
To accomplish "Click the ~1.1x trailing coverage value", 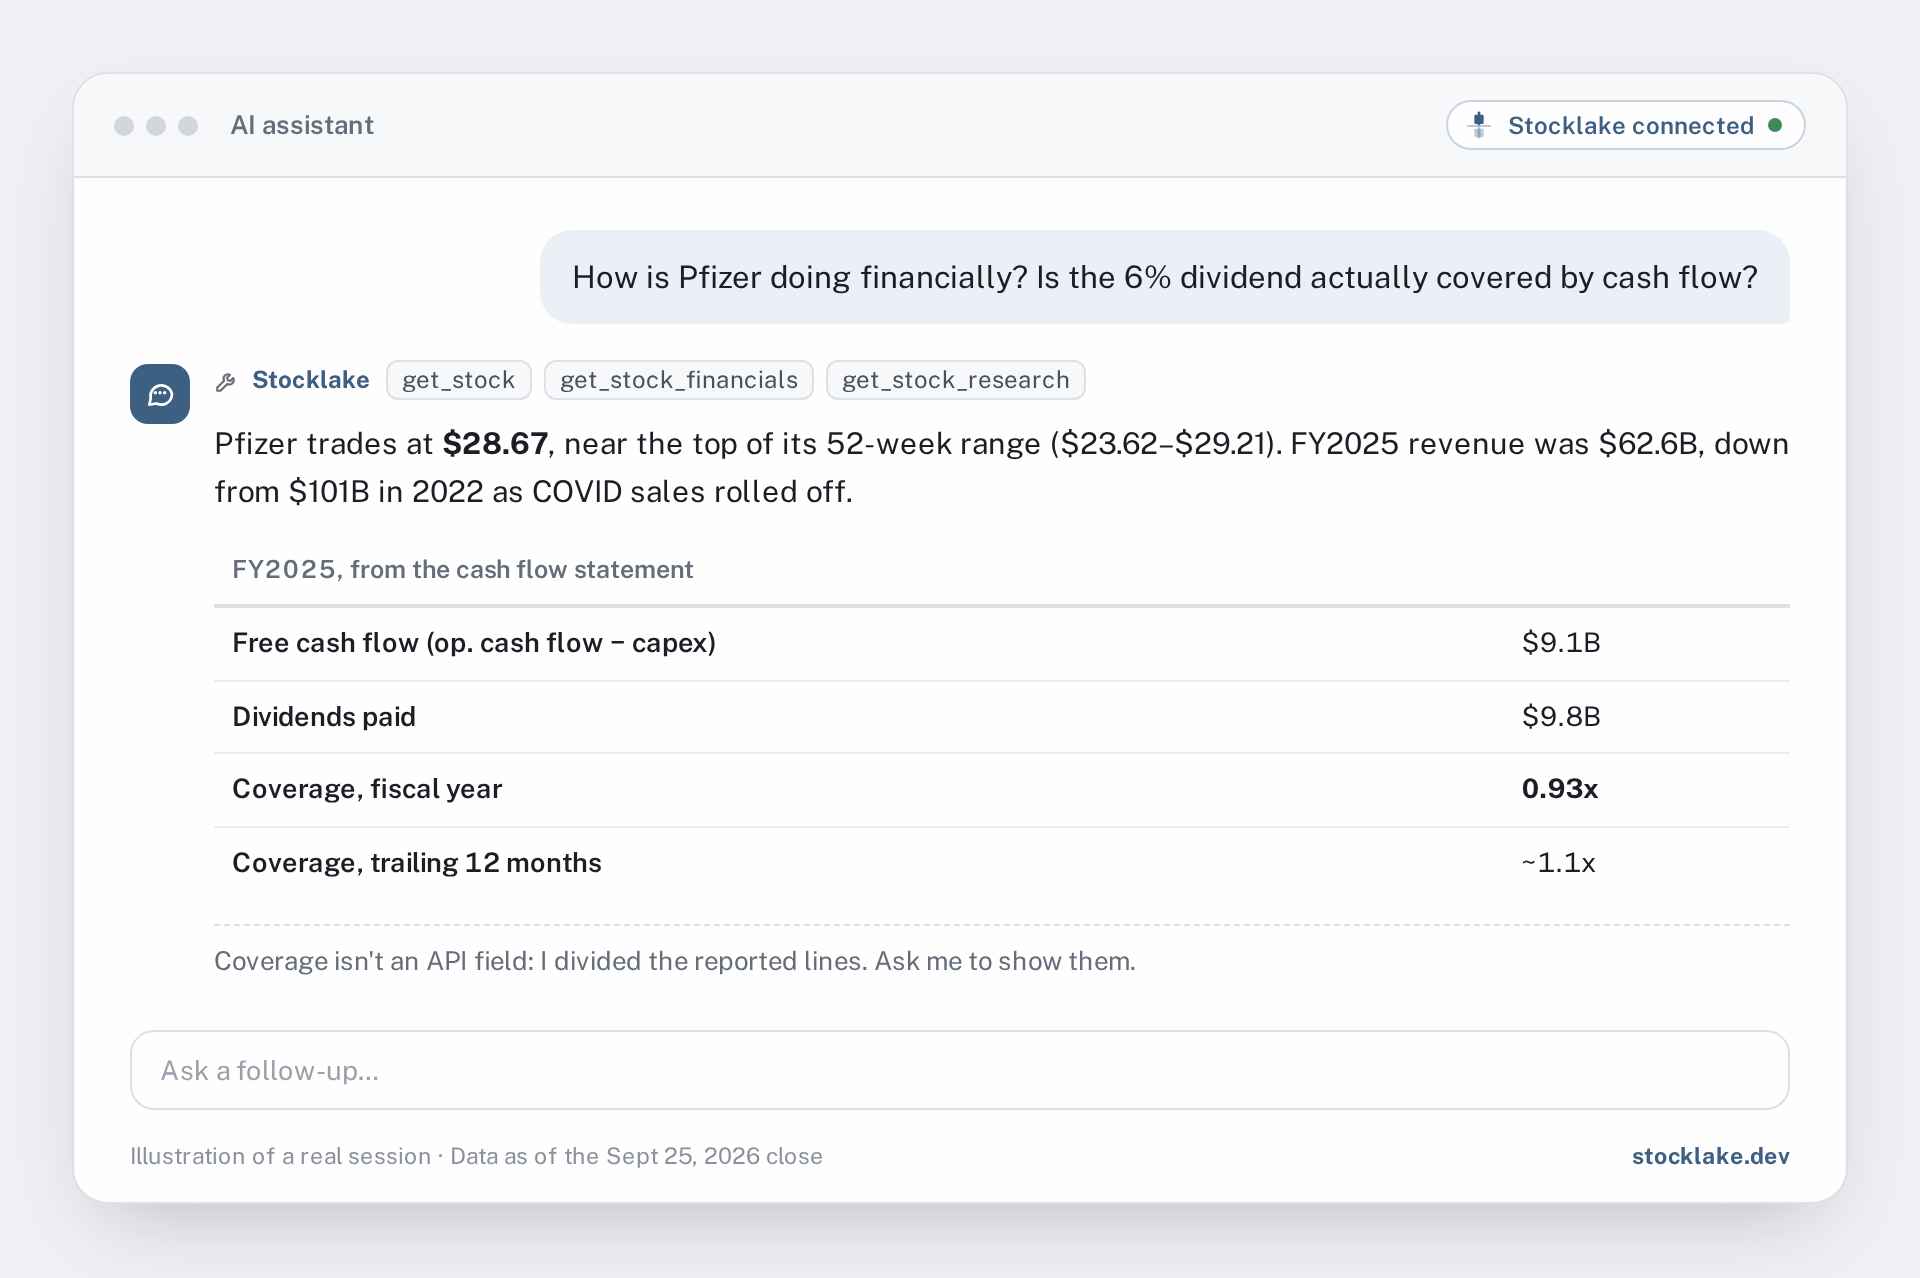I will click(x=1558, y=863).
